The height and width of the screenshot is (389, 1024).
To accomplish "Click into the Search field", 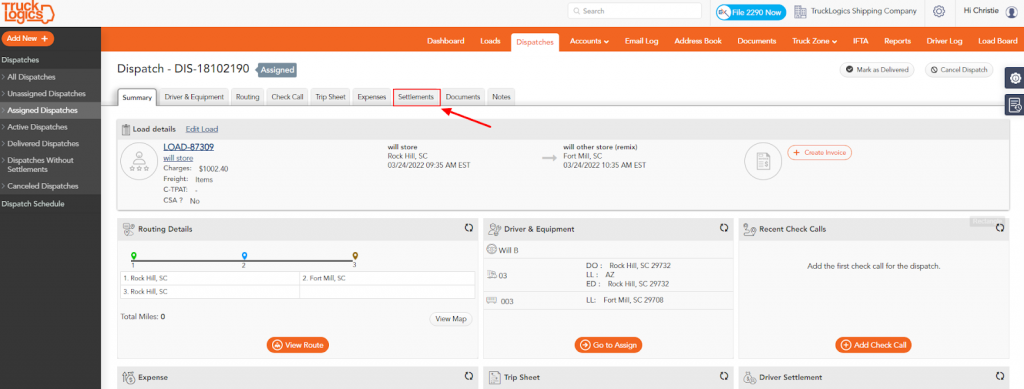I will (x=634, y=11).
